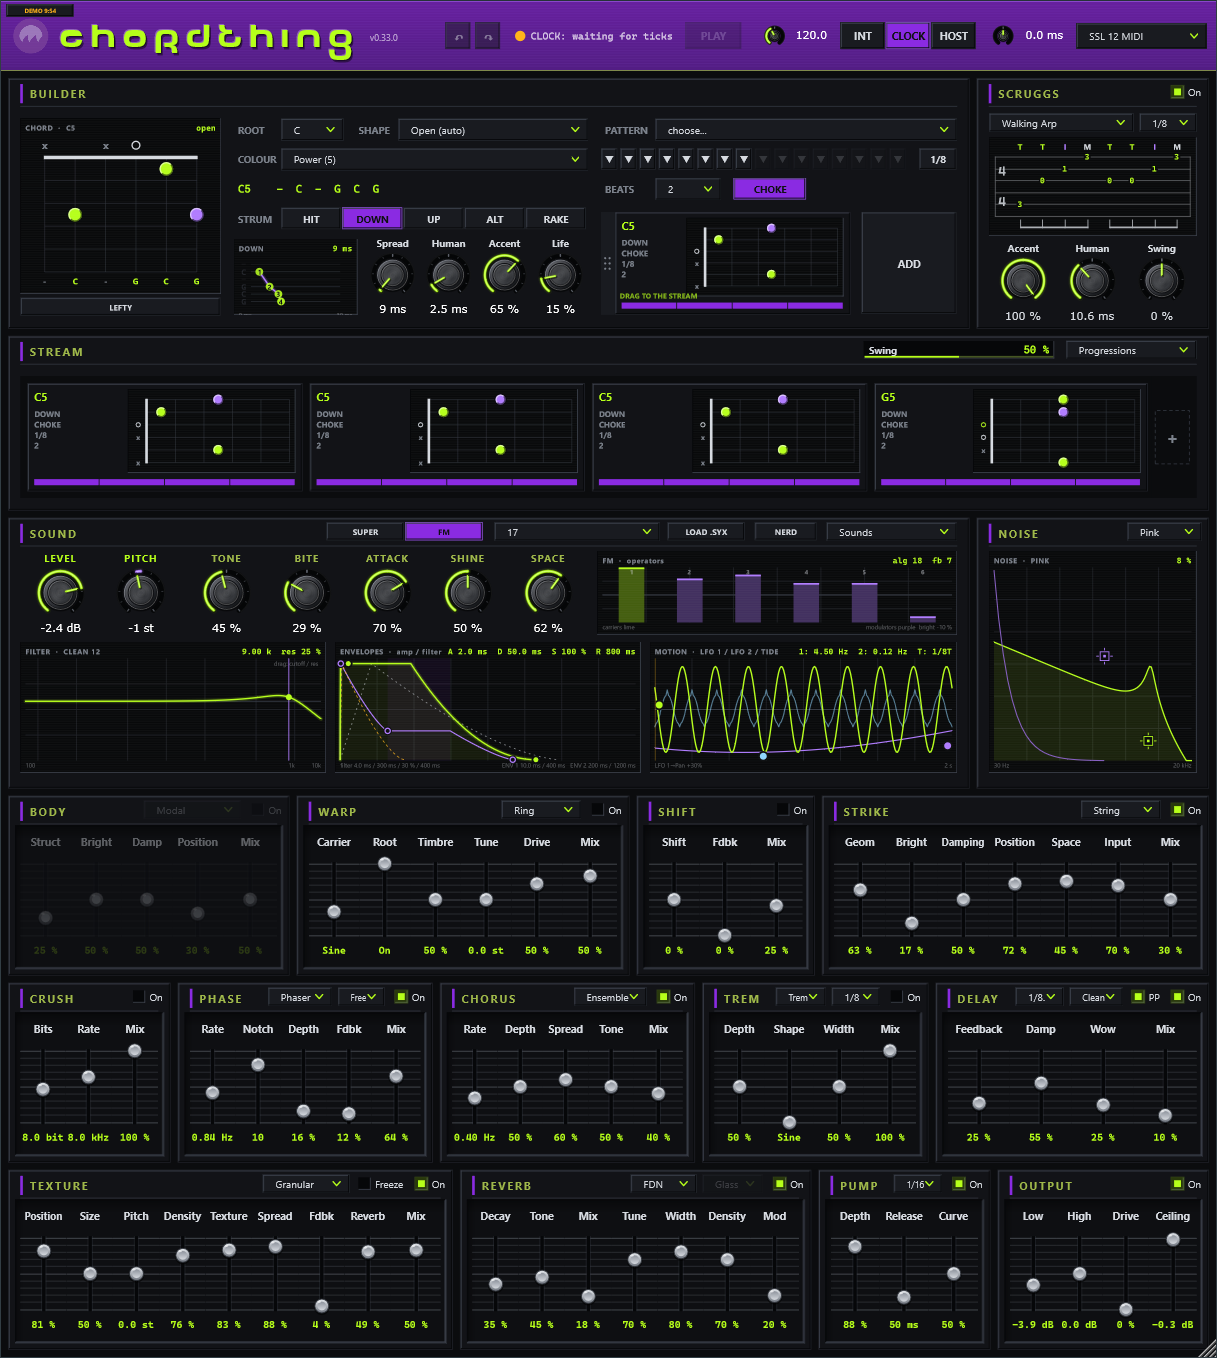Click the PITCH knob showing -1 st
Image resolution: width=1217 pixels, height=1358 pixels.
pyautogui.click(x=140, y=593)
